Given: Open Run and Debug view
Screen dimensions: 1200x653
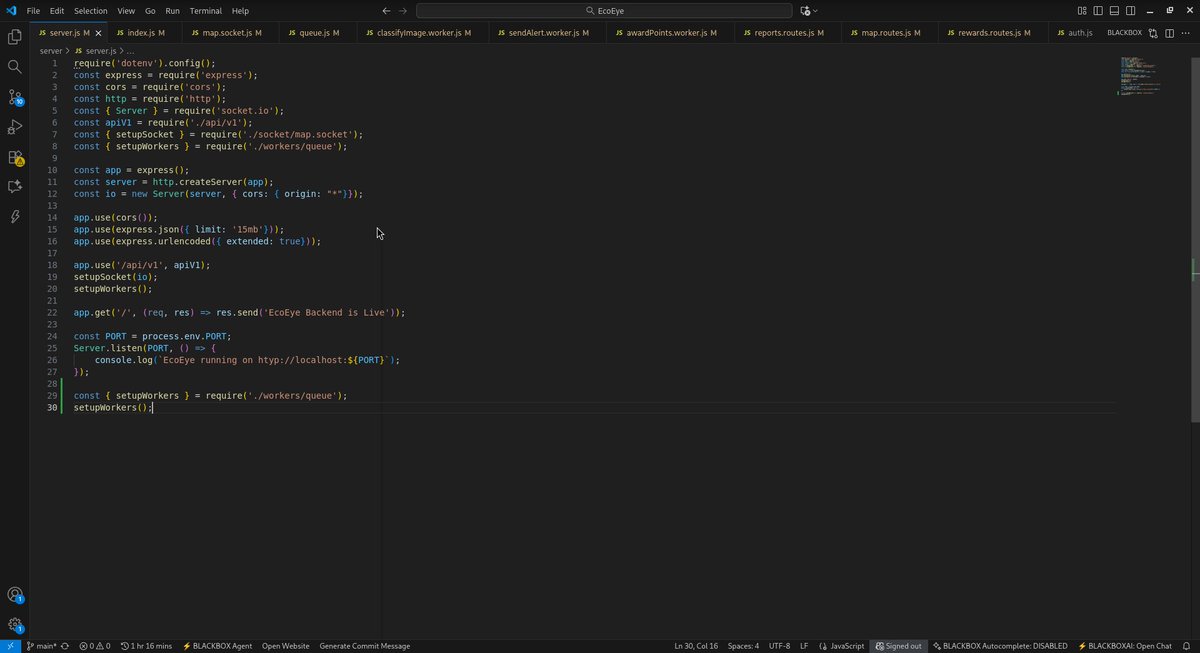Looking at the screenshot, I should (15, 127).
